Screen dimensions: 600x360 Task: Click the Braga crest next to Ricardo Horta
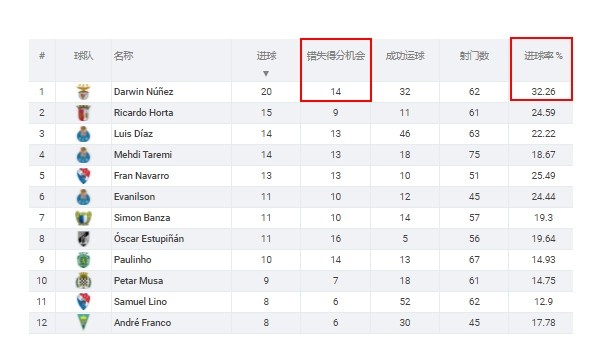coord(83,113)
